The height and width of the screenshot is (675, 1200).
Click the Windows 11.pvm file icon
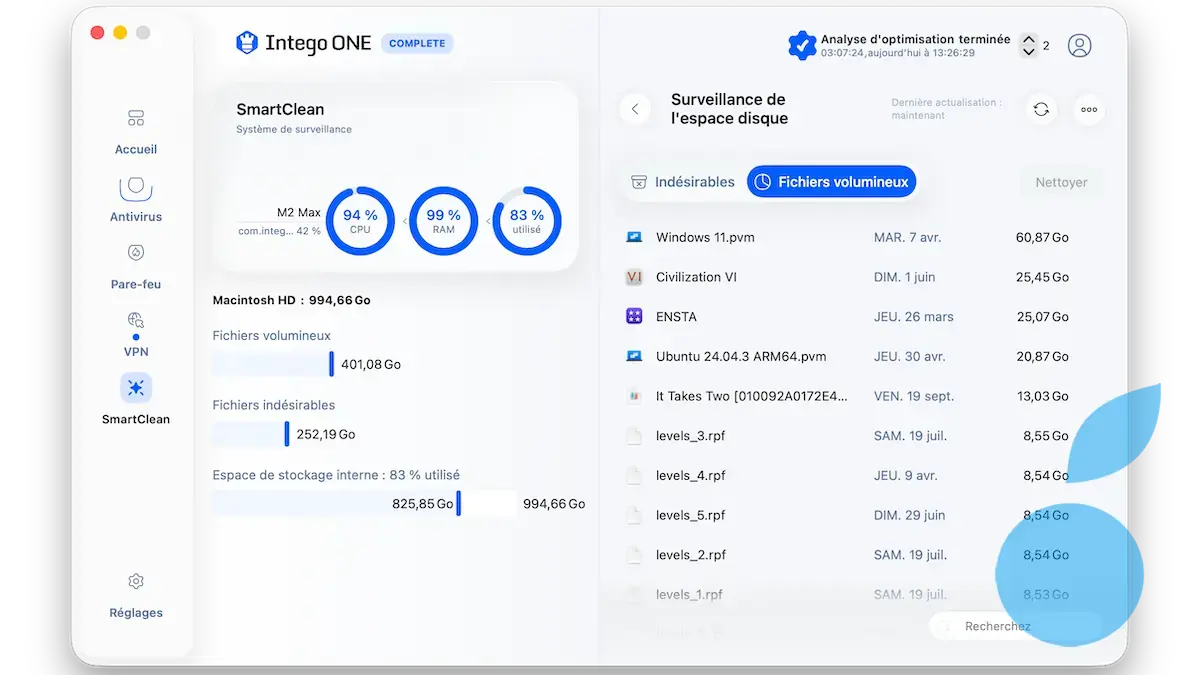click(x=633, y=238)
